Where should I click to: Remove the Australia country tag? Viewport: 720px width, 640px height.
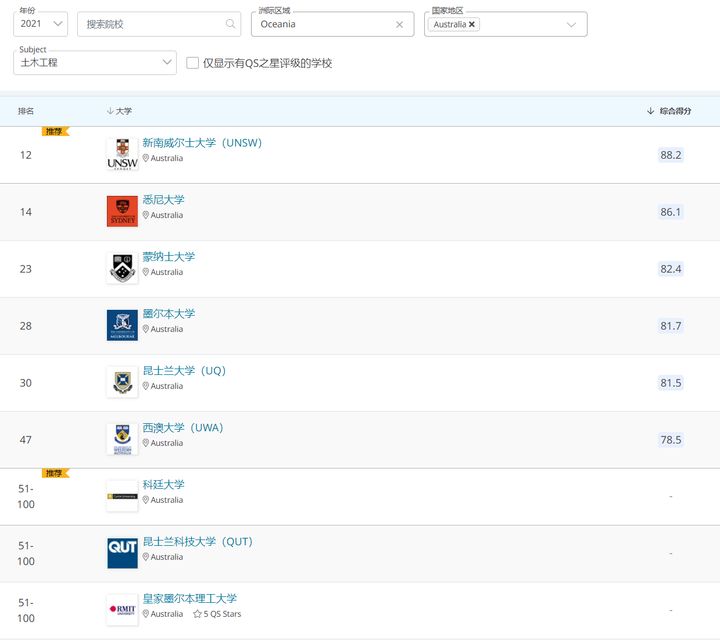click(x=472, y=24)
